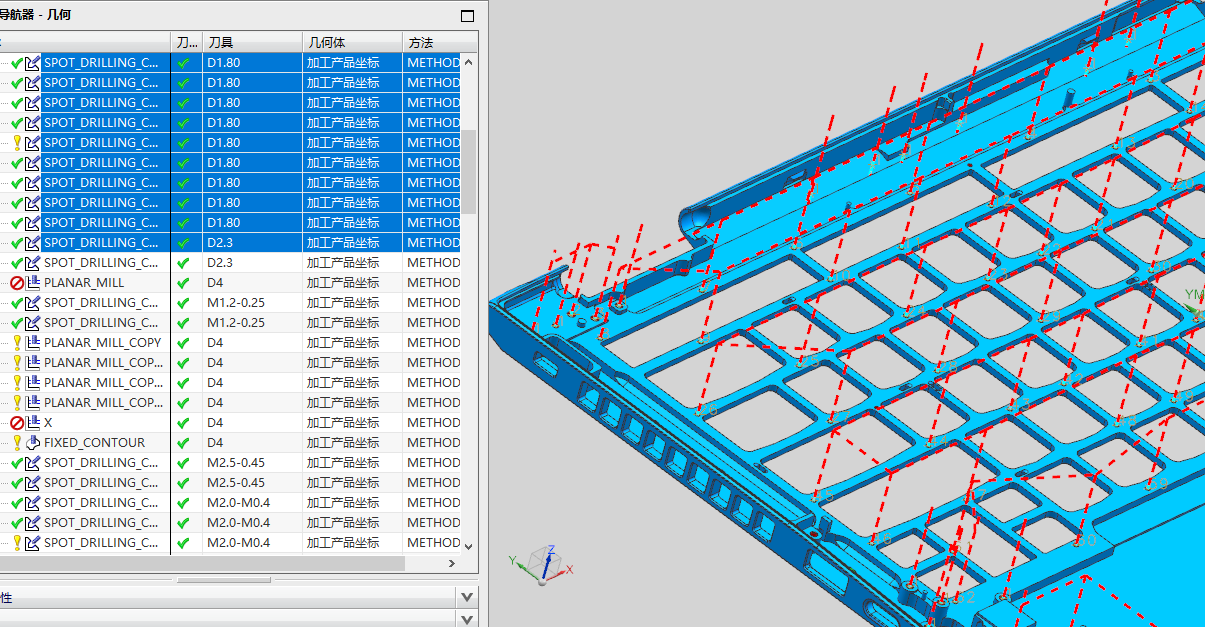Screen dimensions: 1205x627
Task: Click the tool-change check mark in row X
Action: coord(183,423)
